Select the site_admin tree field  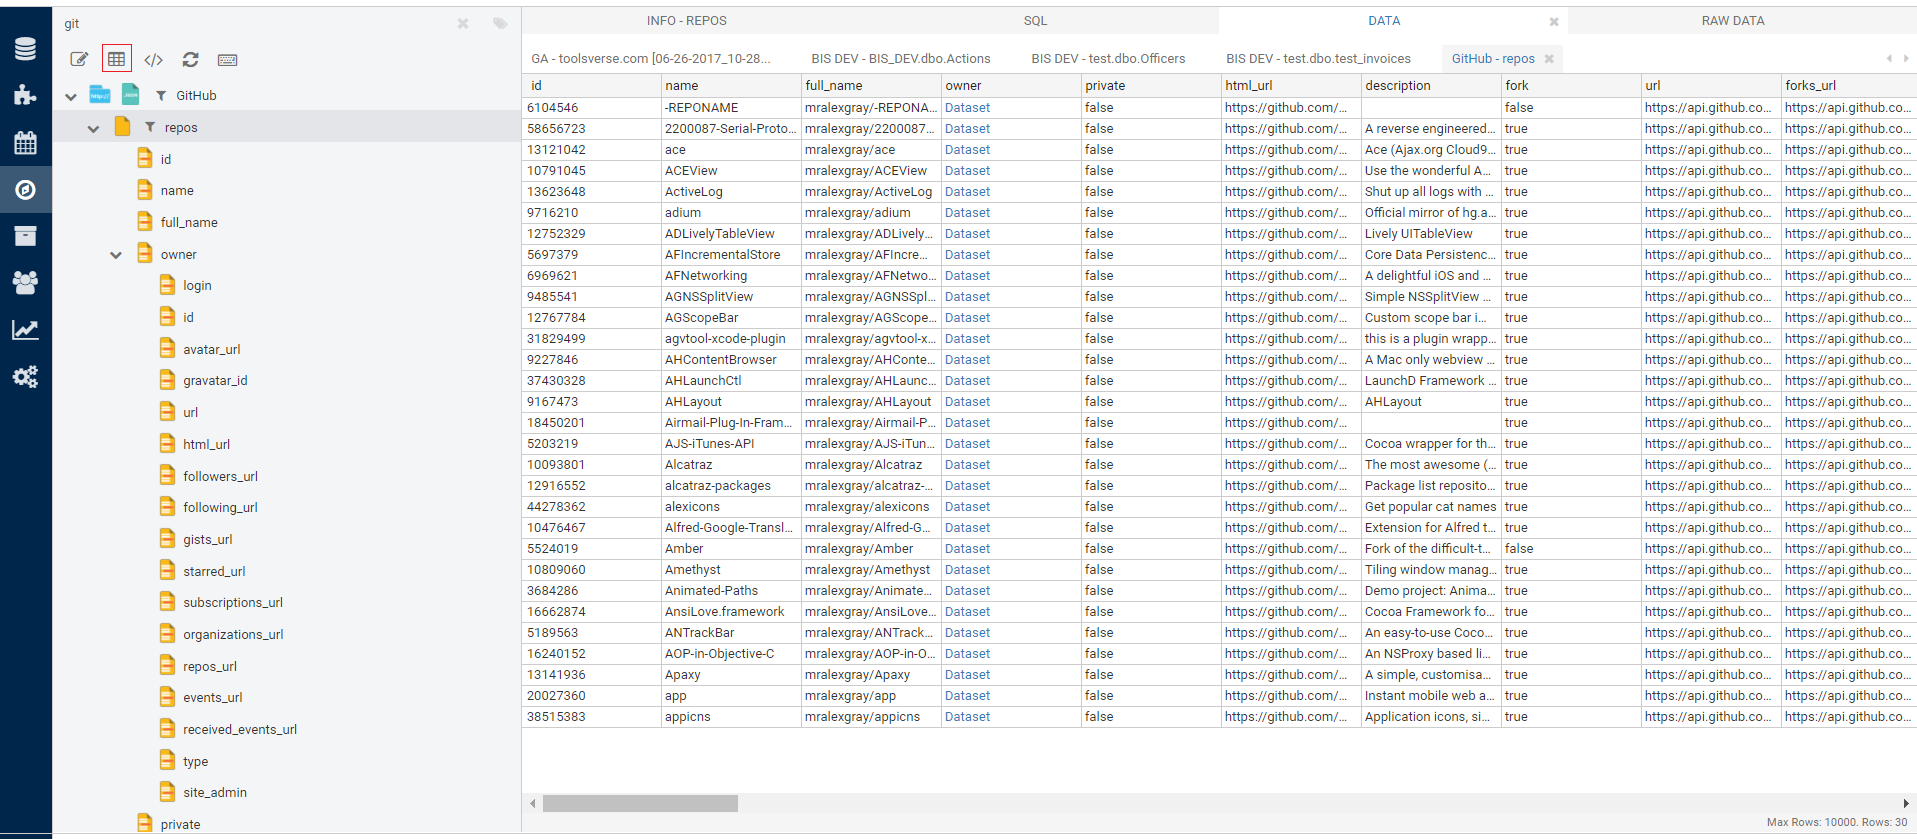pyautogui.click(x=215, y=793)
